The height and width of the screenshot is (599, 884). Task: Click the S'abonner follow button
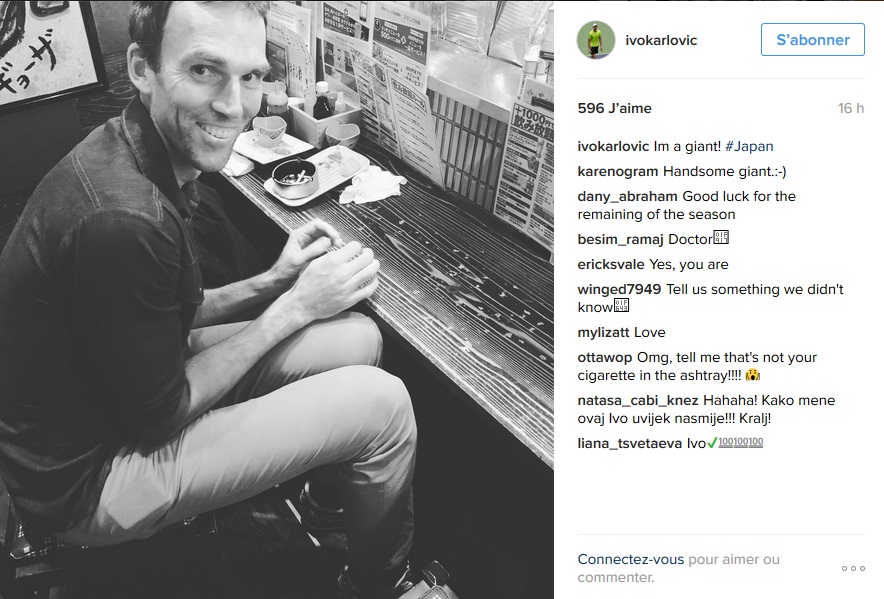[x=812, y=39]
